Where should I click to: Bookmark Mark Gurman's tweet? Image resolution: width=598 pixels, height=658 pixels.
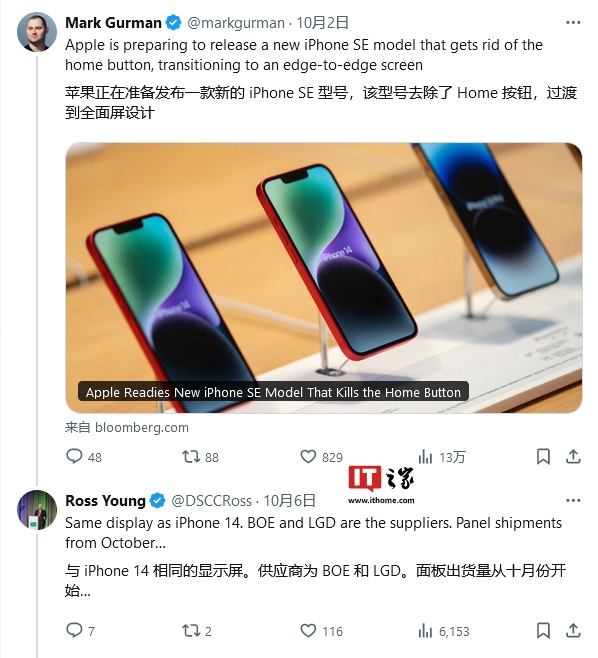[543, 456]
